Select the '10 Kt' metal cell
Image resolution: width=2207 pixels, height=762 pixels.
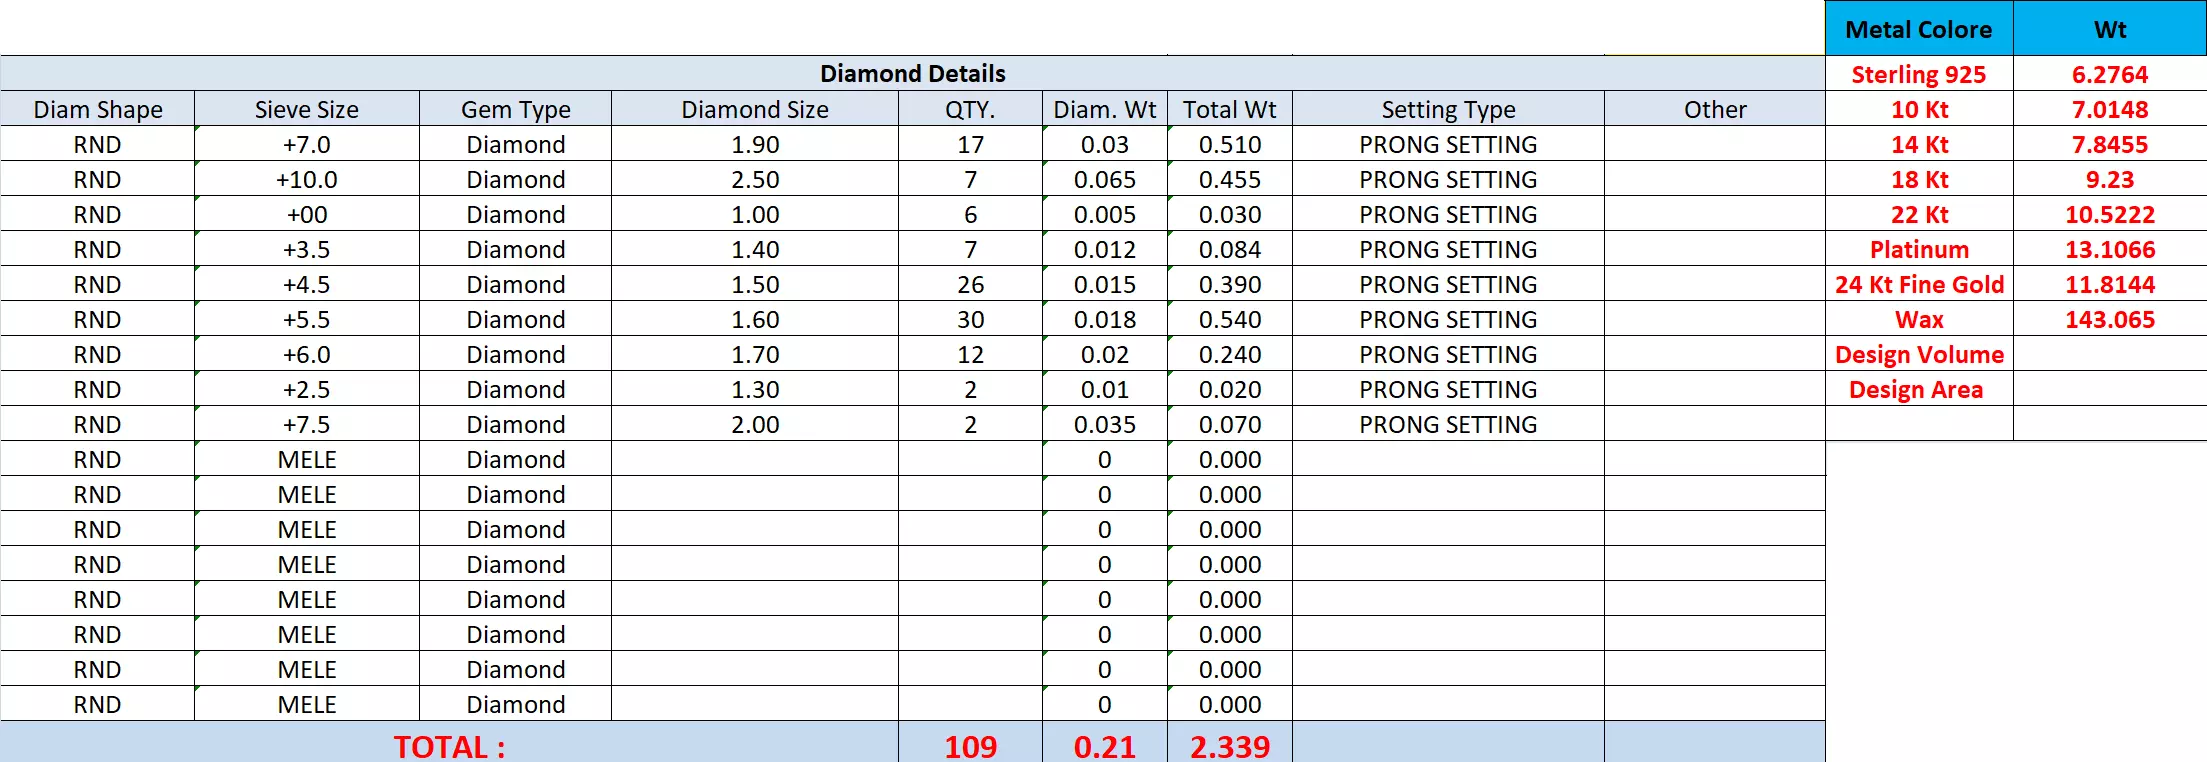coord(1919,109)
